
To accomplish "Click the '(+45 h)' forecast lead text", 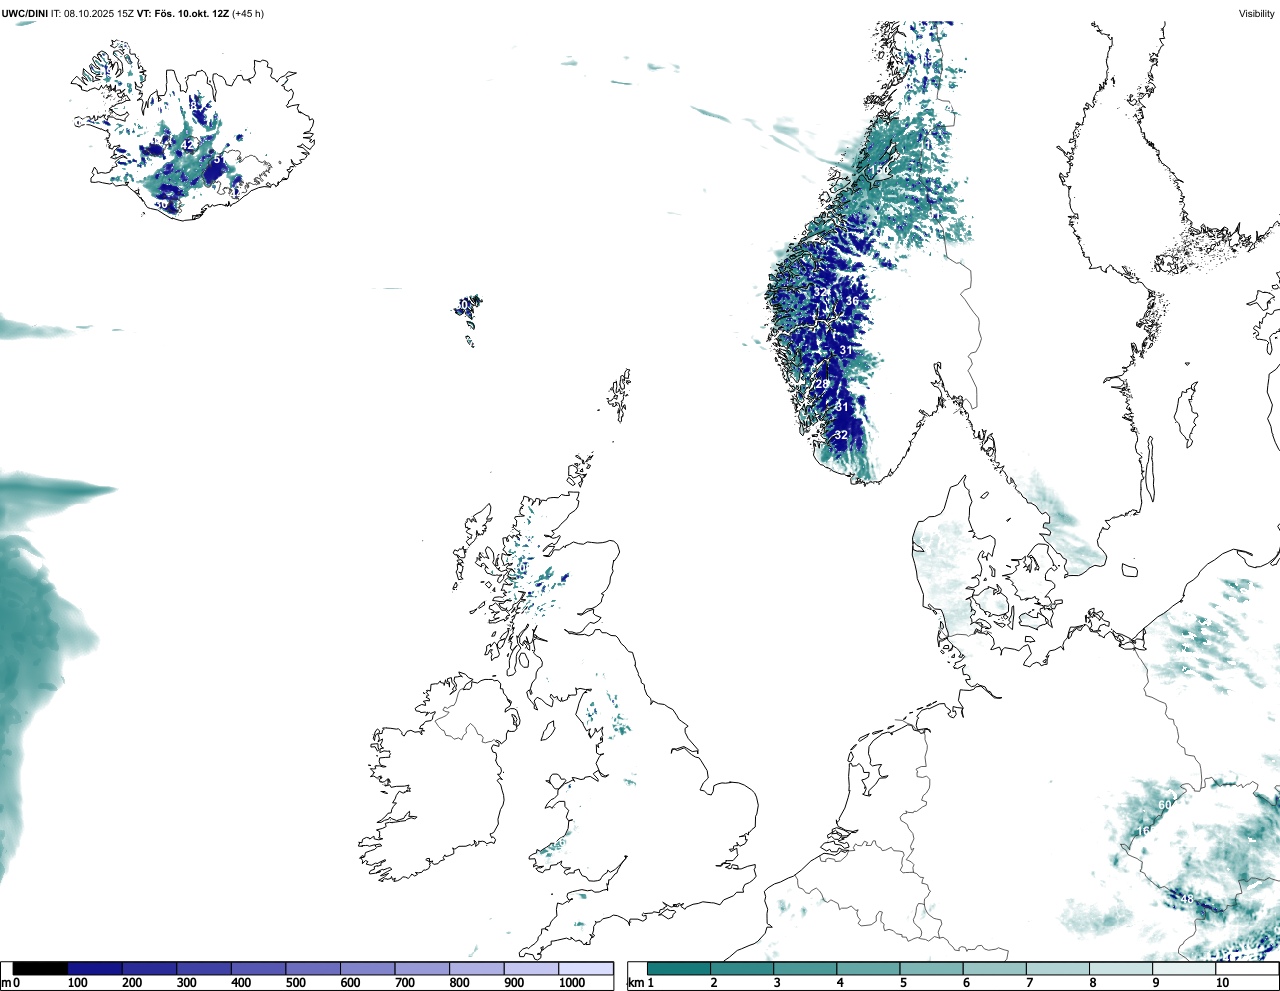I will coord(248,14).
